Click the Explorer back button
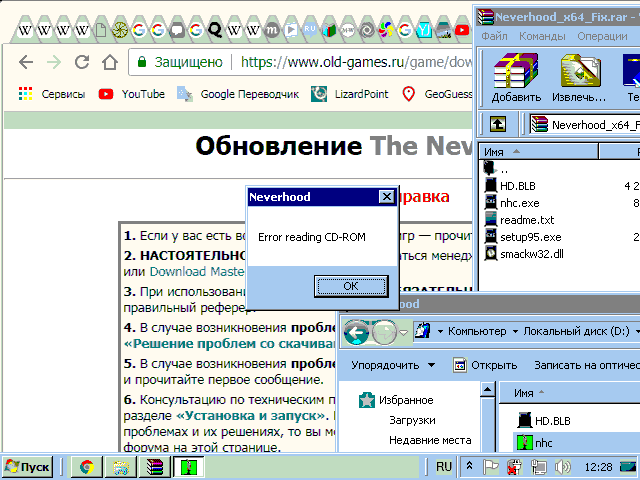The image size is (640, 480). click(356, 333)
